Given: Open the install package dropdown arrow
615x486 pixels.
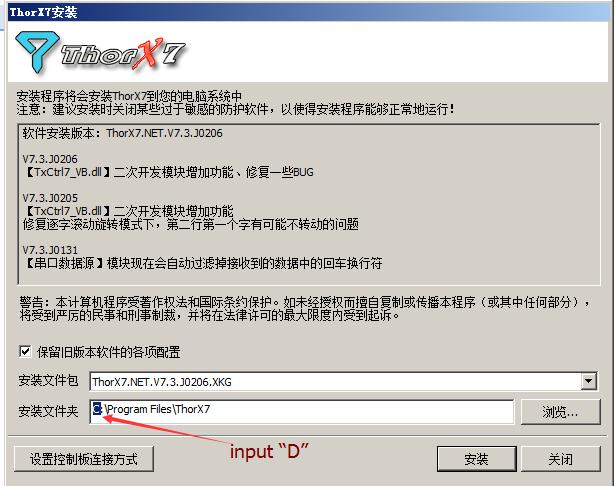Looking at the screenshot, I should point(588,381).
